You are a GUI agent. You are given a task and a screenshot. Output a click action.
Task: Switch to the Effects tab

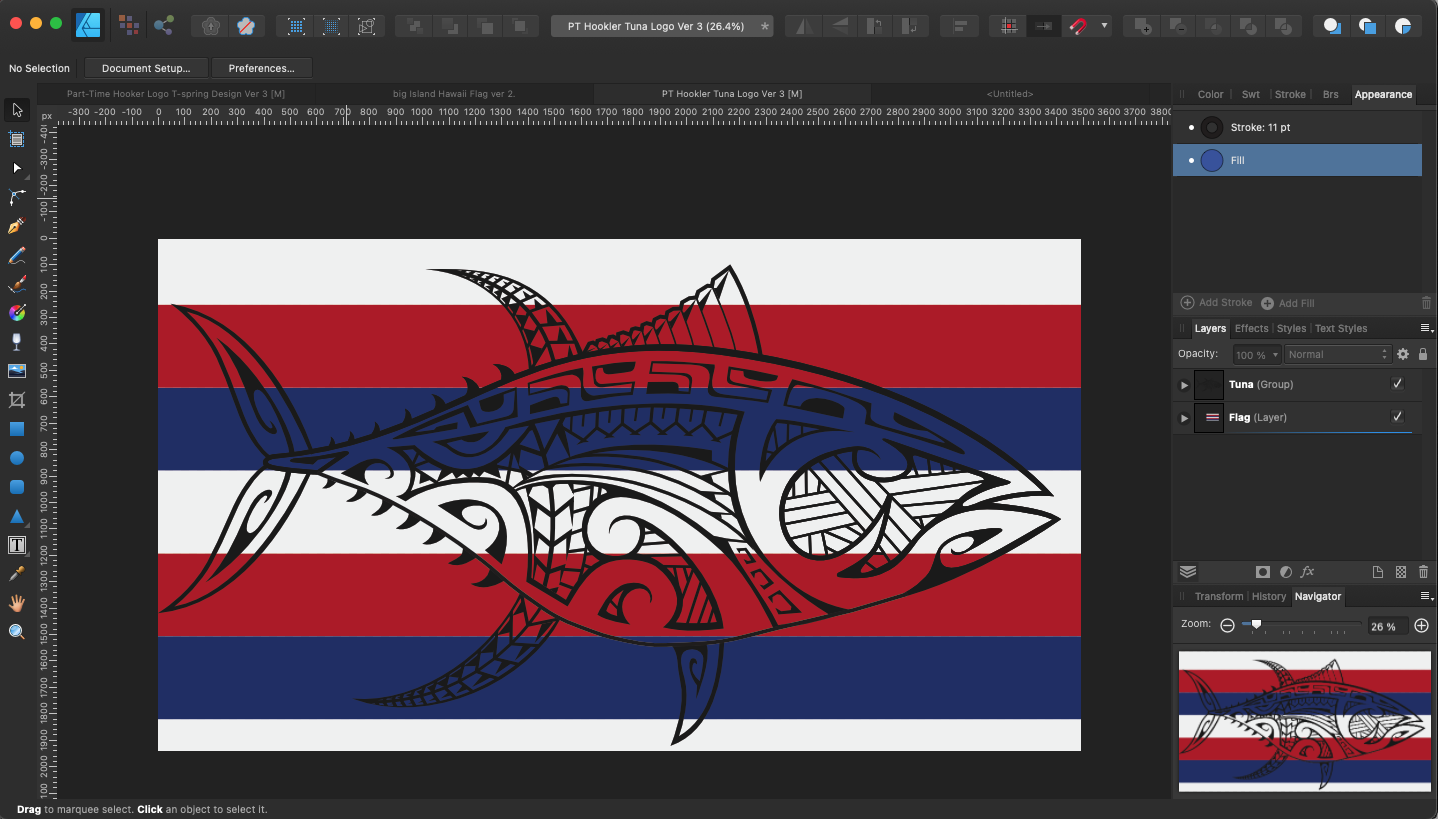pos(1251,329)
